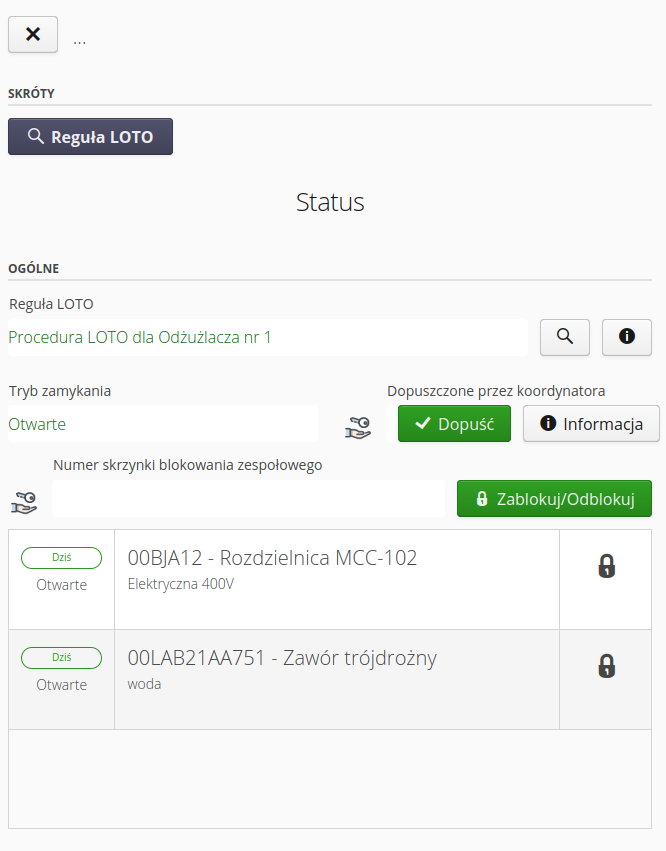Toggle padlock for 00LAB21AA751 Zawór trójdrożny
The width and height of the screenshot is (666, 851).
point(606,666)
